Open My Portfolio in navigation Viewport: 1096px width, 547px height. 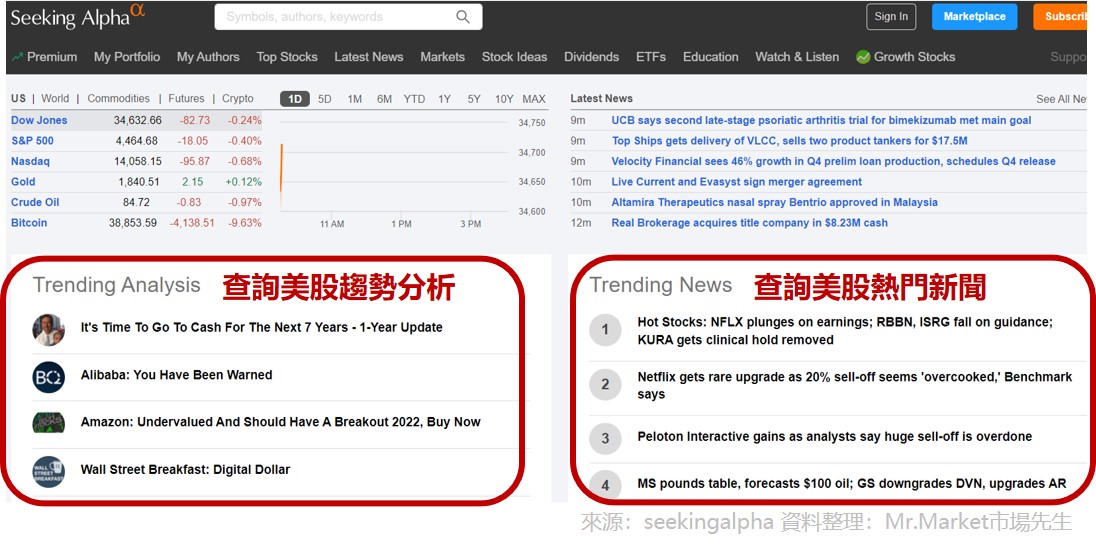(x=127, y=57)
